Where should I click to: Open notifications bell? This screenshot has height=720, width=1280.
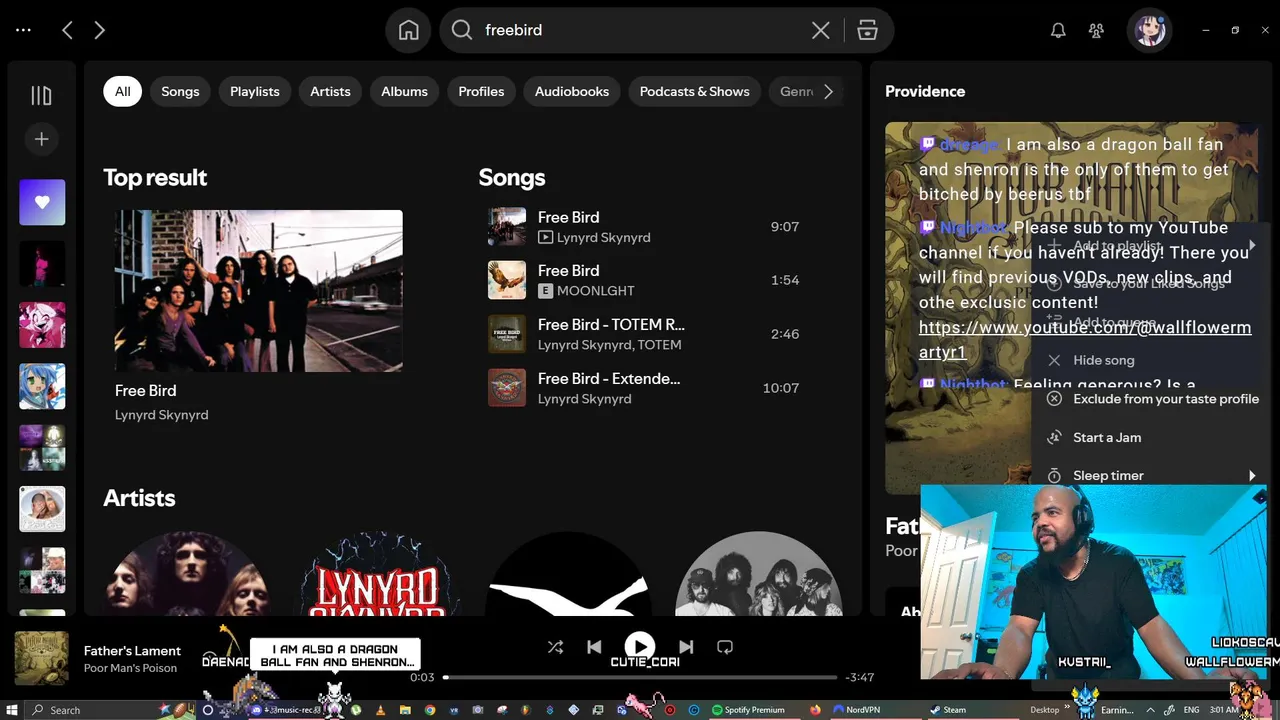point(1058,30)
